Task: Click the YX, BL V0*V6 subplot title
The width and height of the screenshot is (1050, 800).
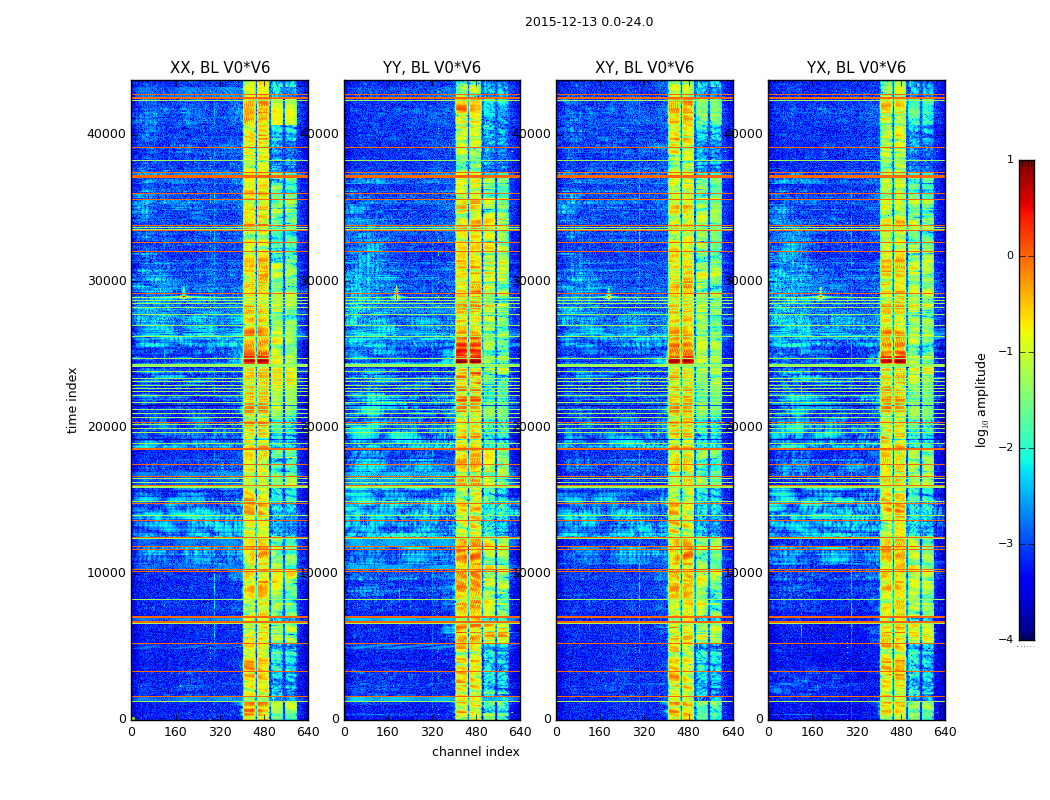Action: click(x=856, y=68)
